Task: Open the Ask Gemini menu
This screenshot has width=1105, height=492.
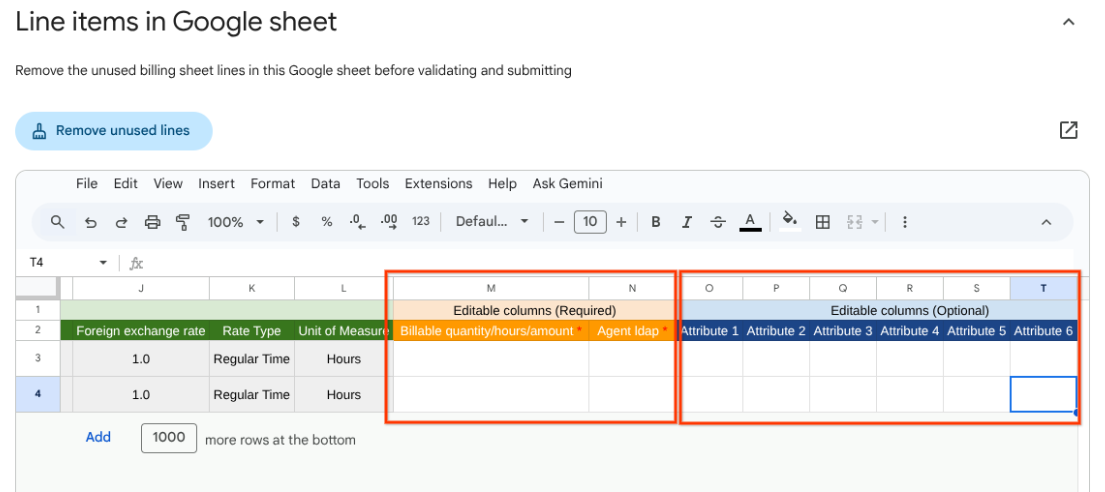Action: point(567,183)
